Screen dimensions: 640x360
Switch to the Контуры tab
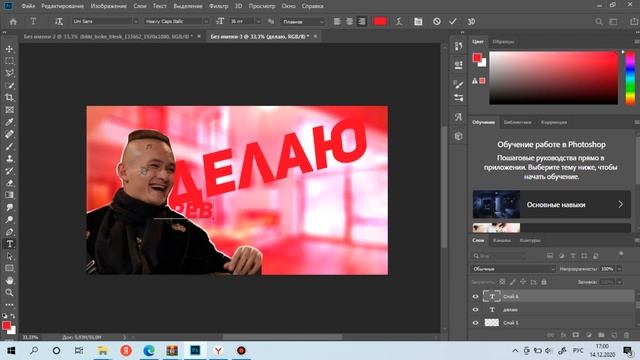pyautogui.click(x=530, y=240)
